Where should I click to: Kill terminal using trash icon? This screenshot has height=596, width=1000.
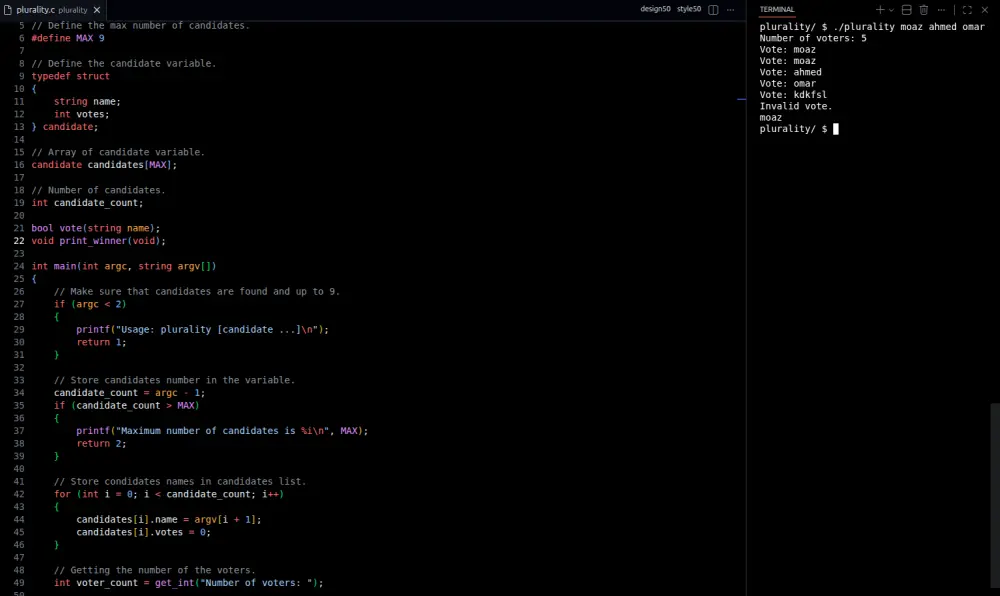(923, 10)
